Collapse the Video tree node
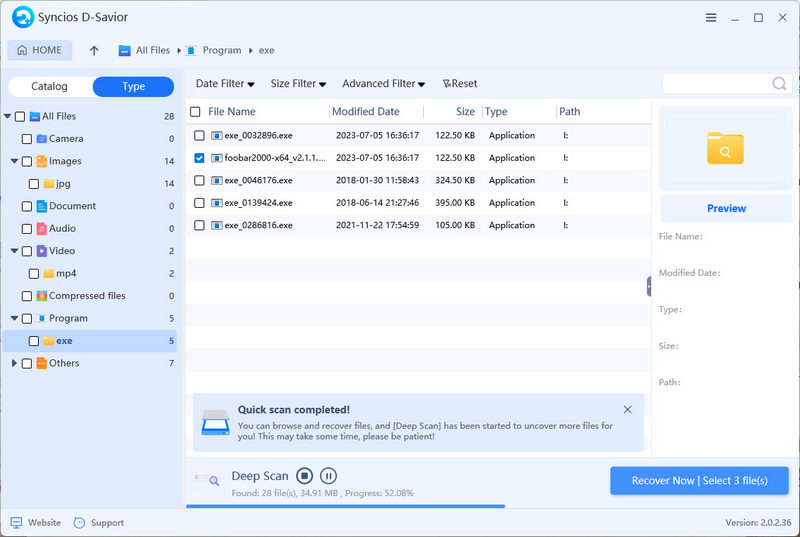The image size is (800, 537). point(14,251)
